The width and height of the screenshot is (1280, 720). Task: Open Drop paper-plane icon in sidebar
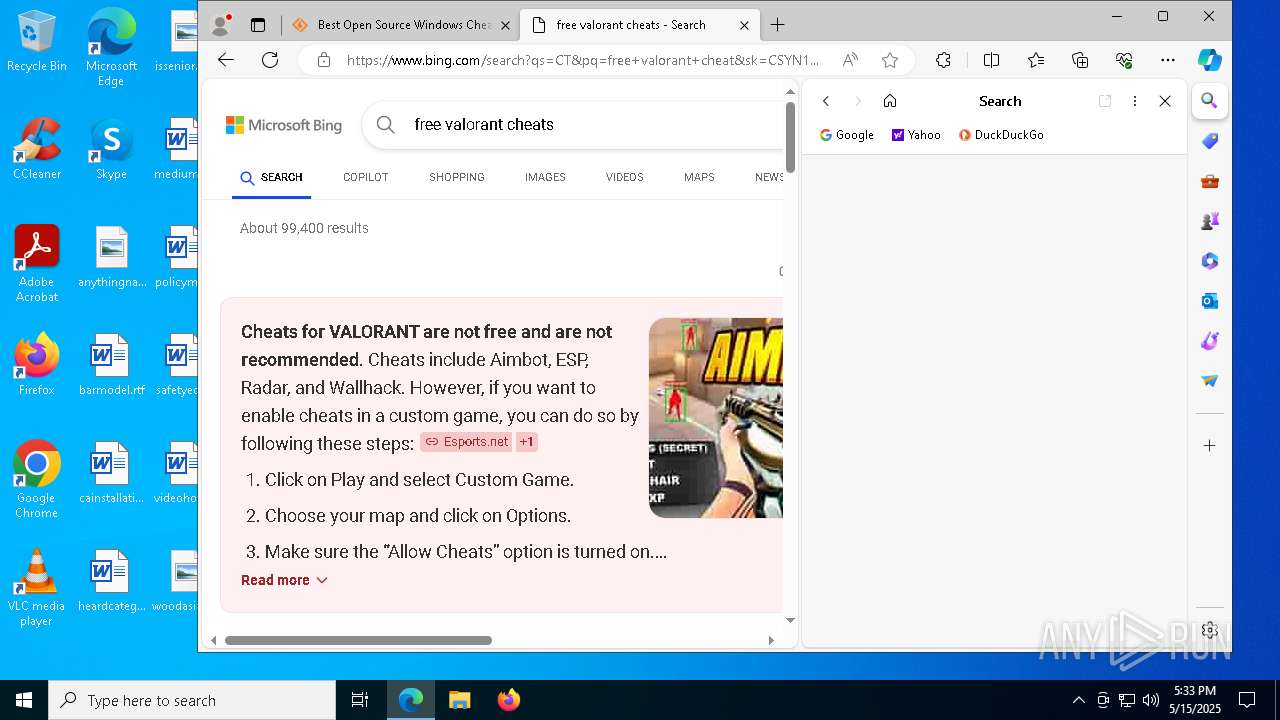pyautogui.click(x=1210, y=381)
